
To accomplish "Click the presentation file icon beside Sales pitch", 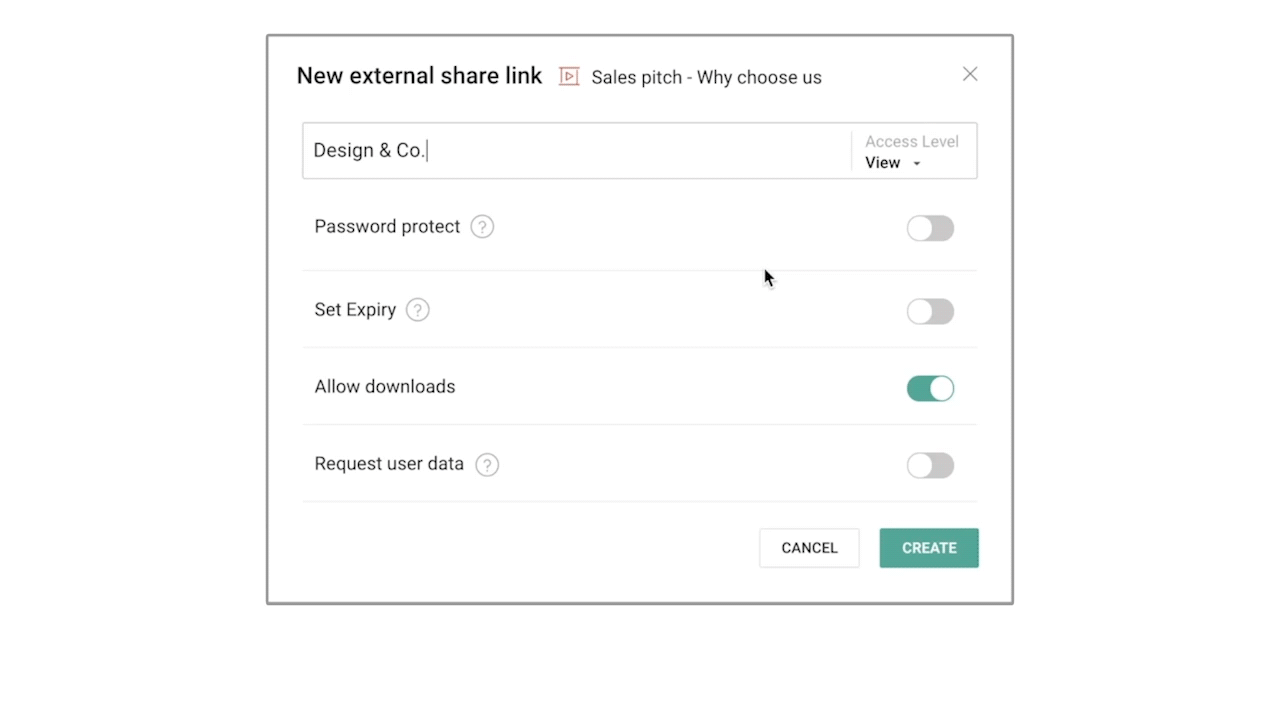I will point(569,77).
